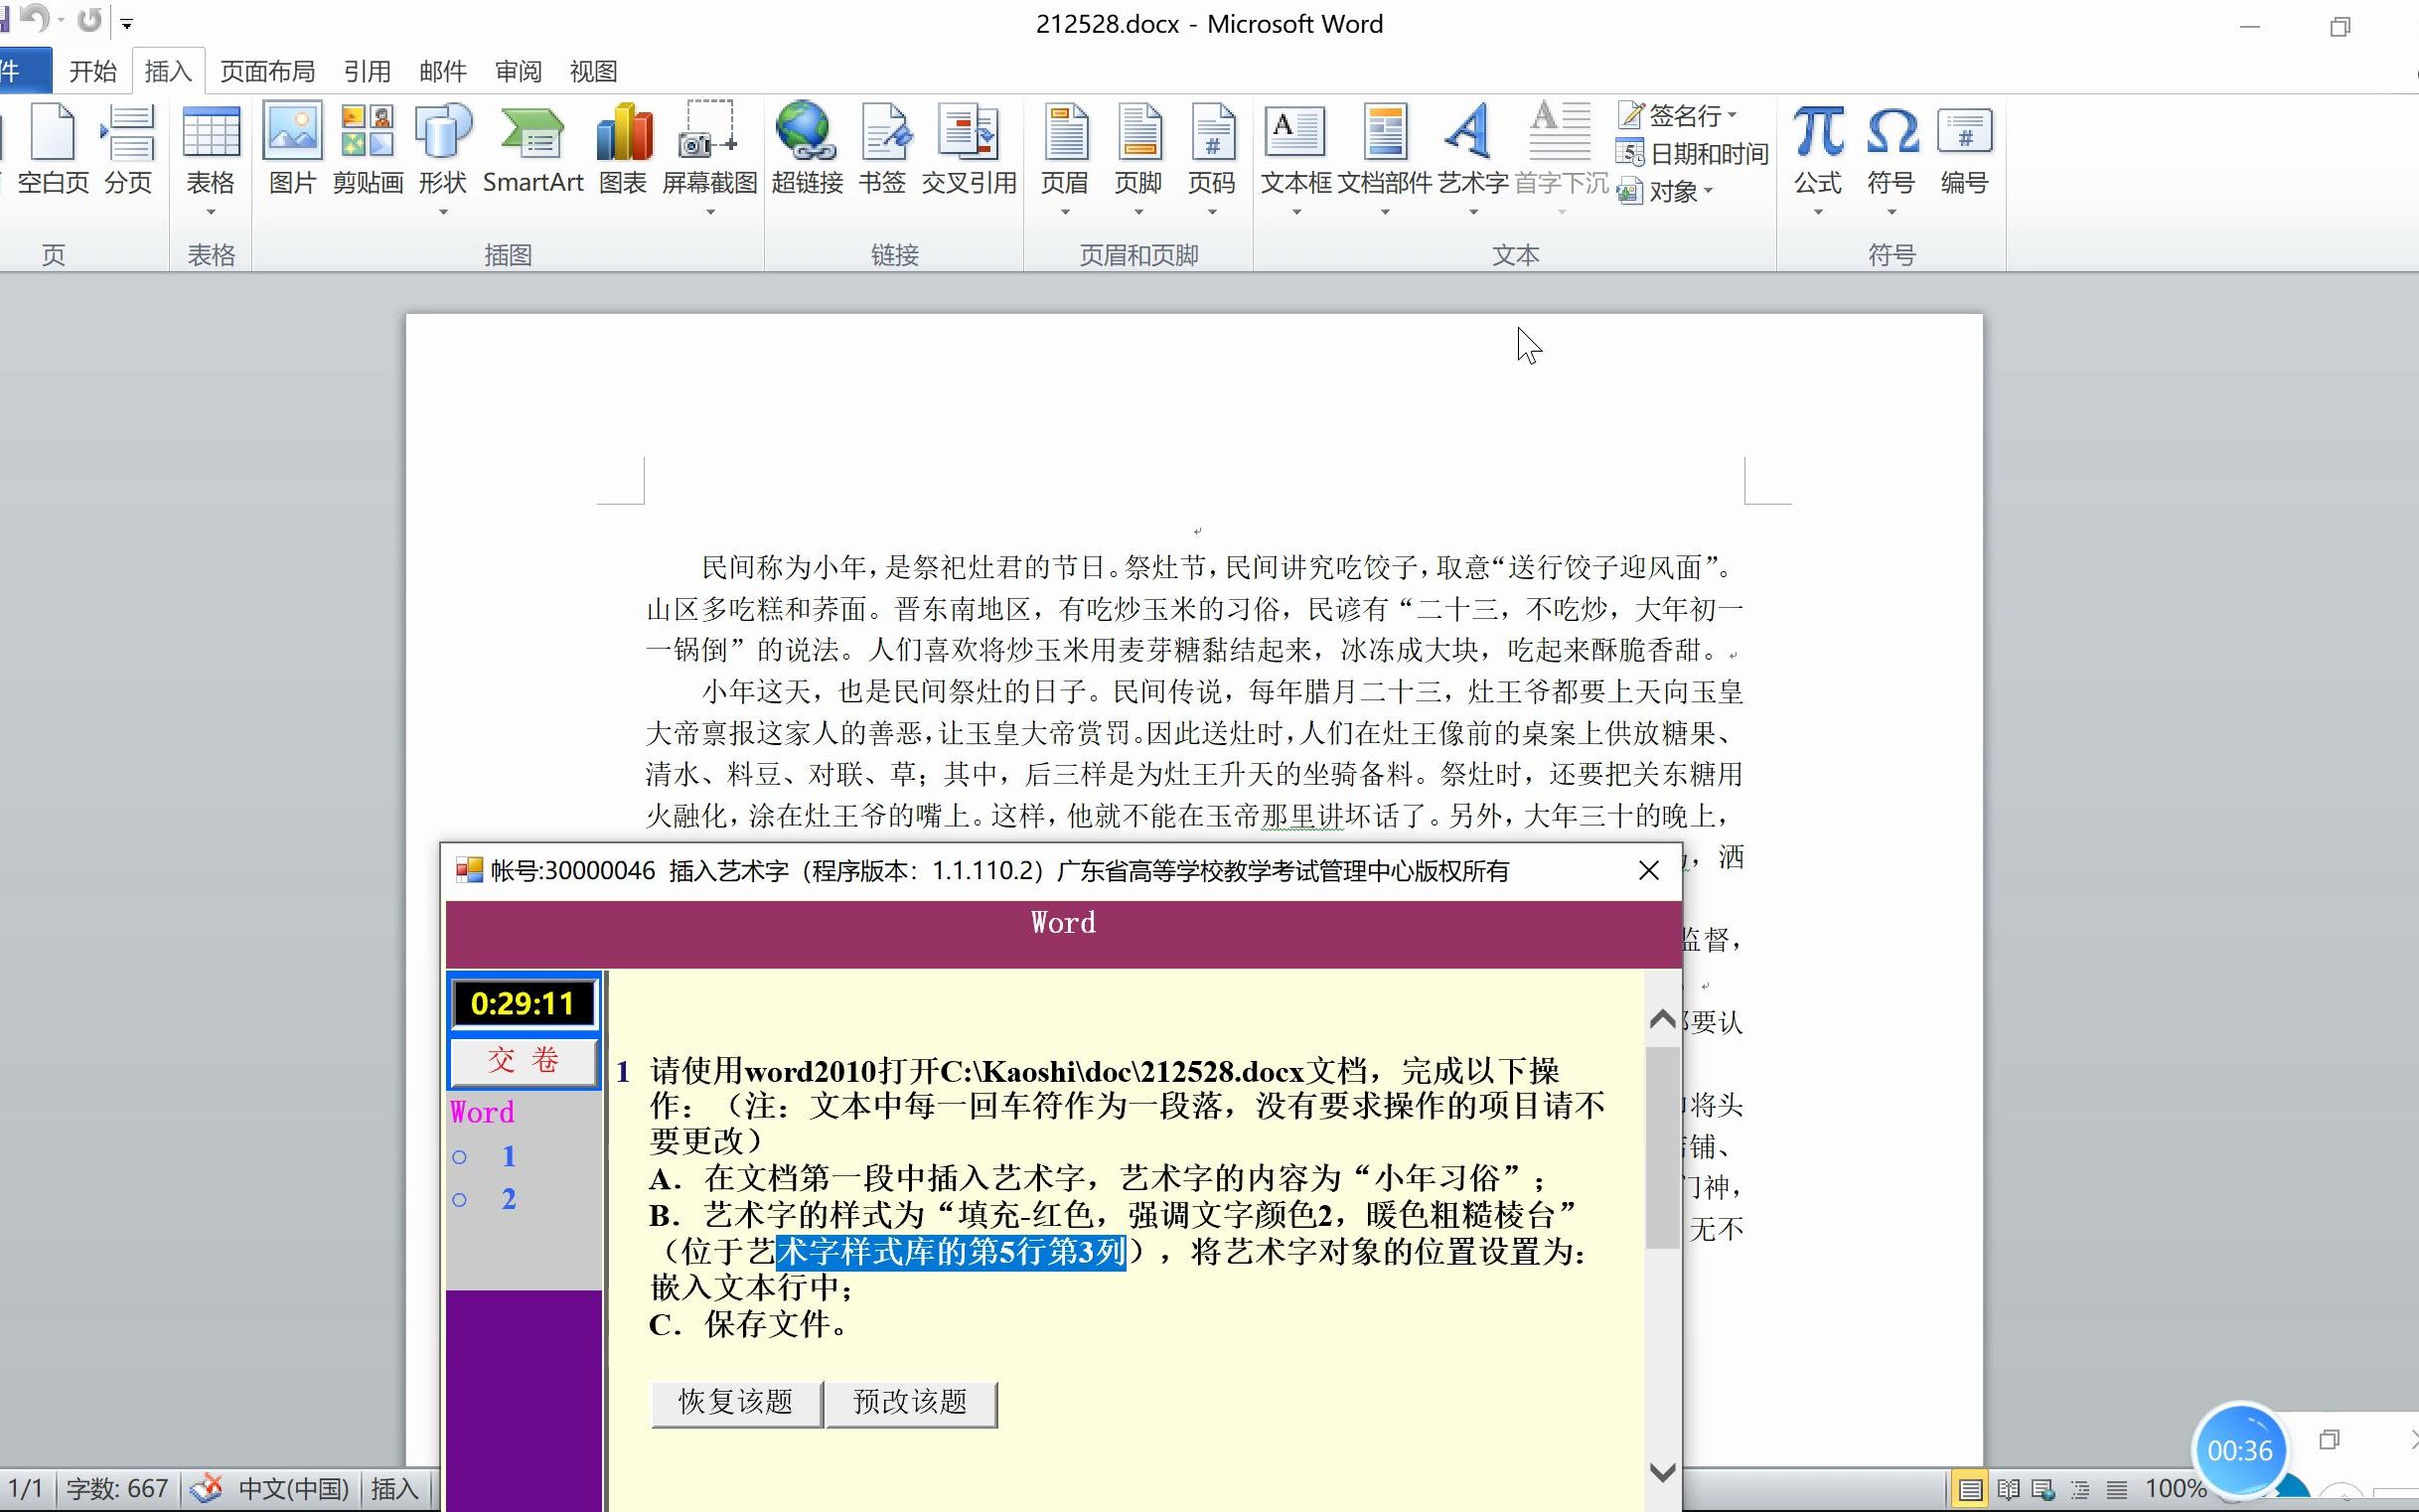Toggle 插入 insert mode in status bar
The height and width of the screenshot is (1512, 2419).
point(395,1488)
